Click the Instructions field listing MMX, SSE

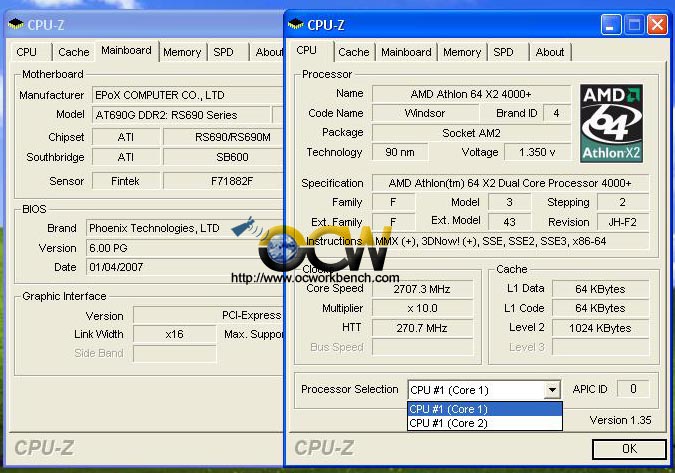[511, 241]
